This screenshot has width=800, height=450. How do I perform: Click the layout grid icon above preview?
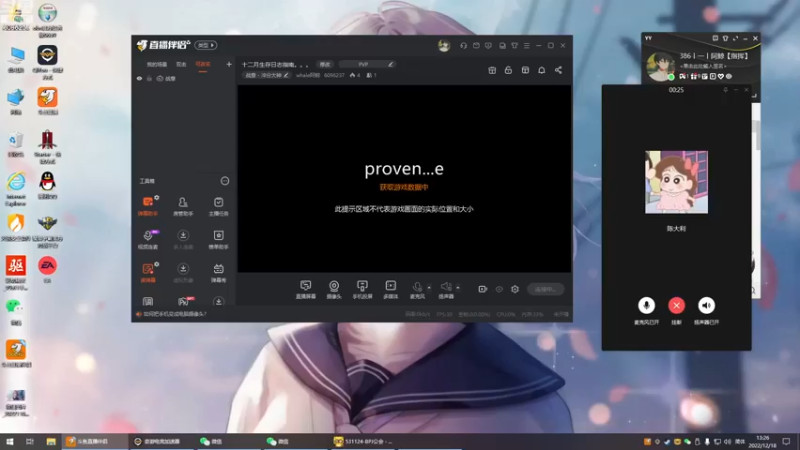pos(525,70)
